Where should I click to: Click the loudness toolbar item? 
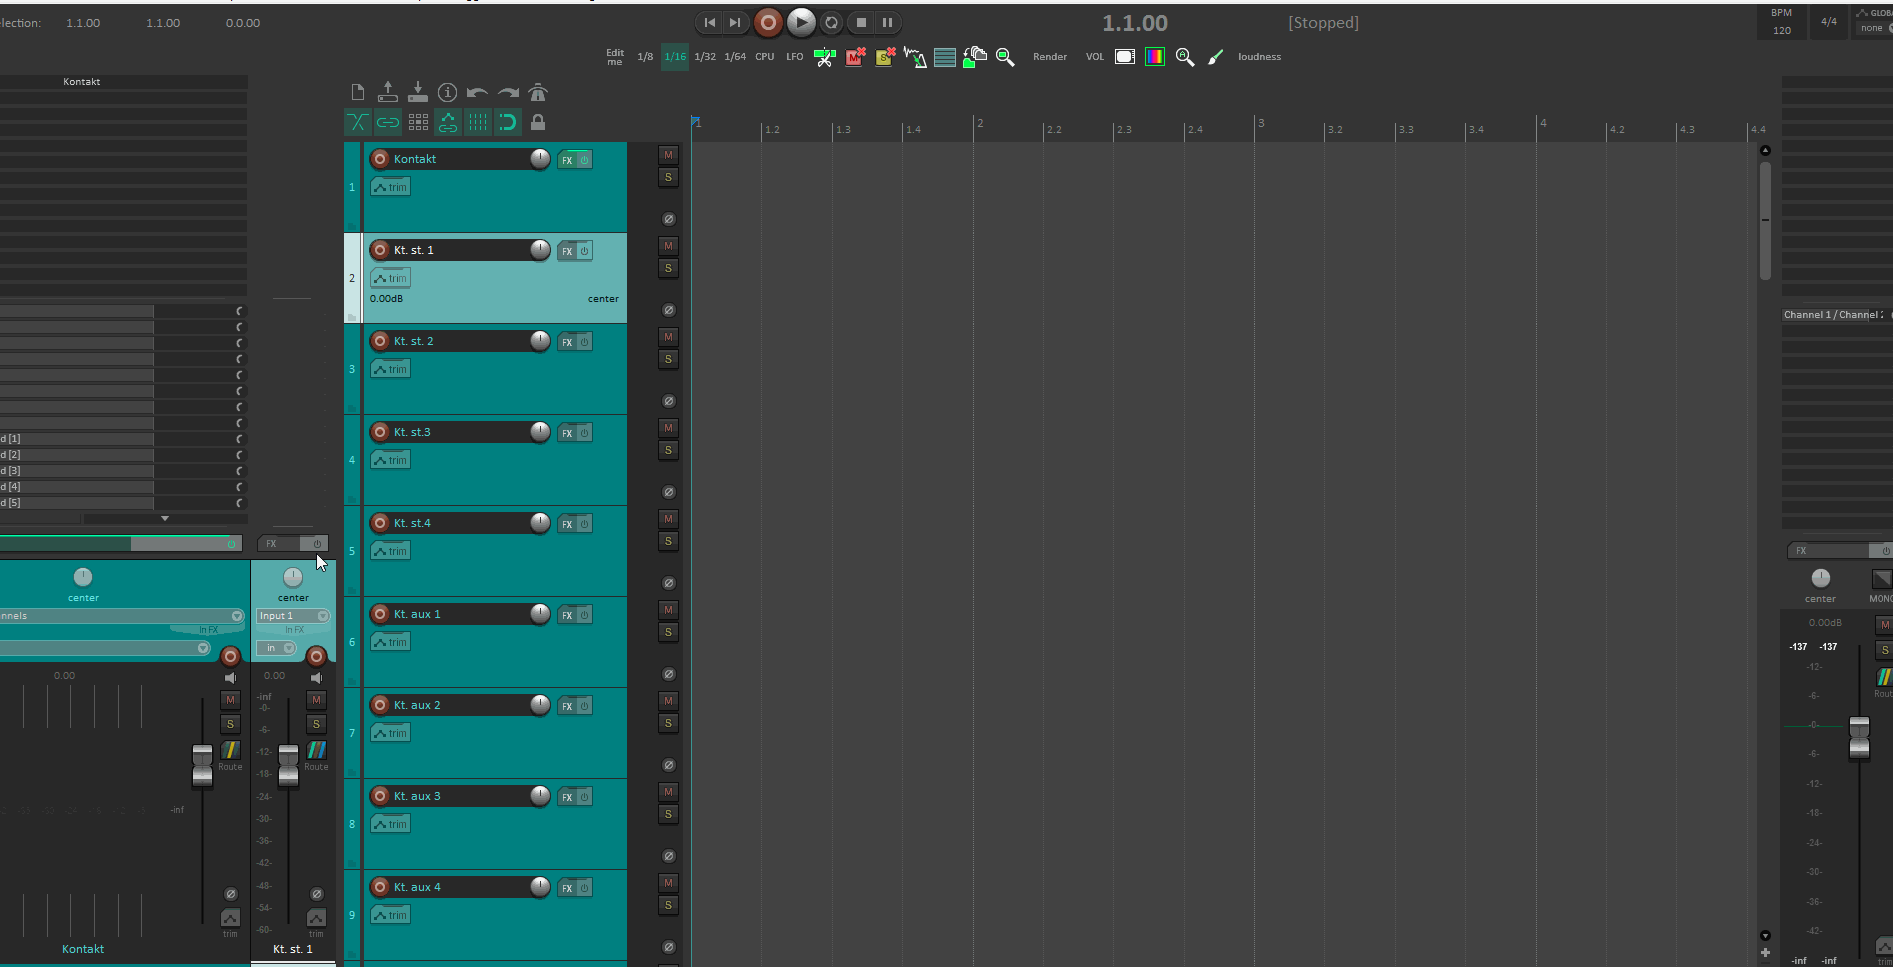point(1259,57)
